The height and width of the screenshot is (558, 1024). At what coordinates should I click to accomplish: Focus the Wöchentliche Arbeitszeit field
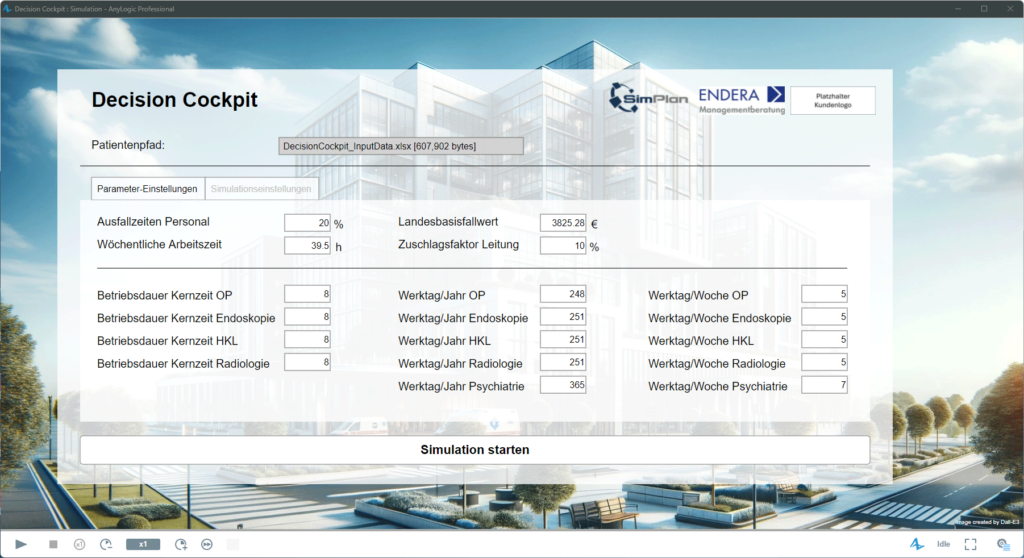pyautogui.click(x=307, y=246)
